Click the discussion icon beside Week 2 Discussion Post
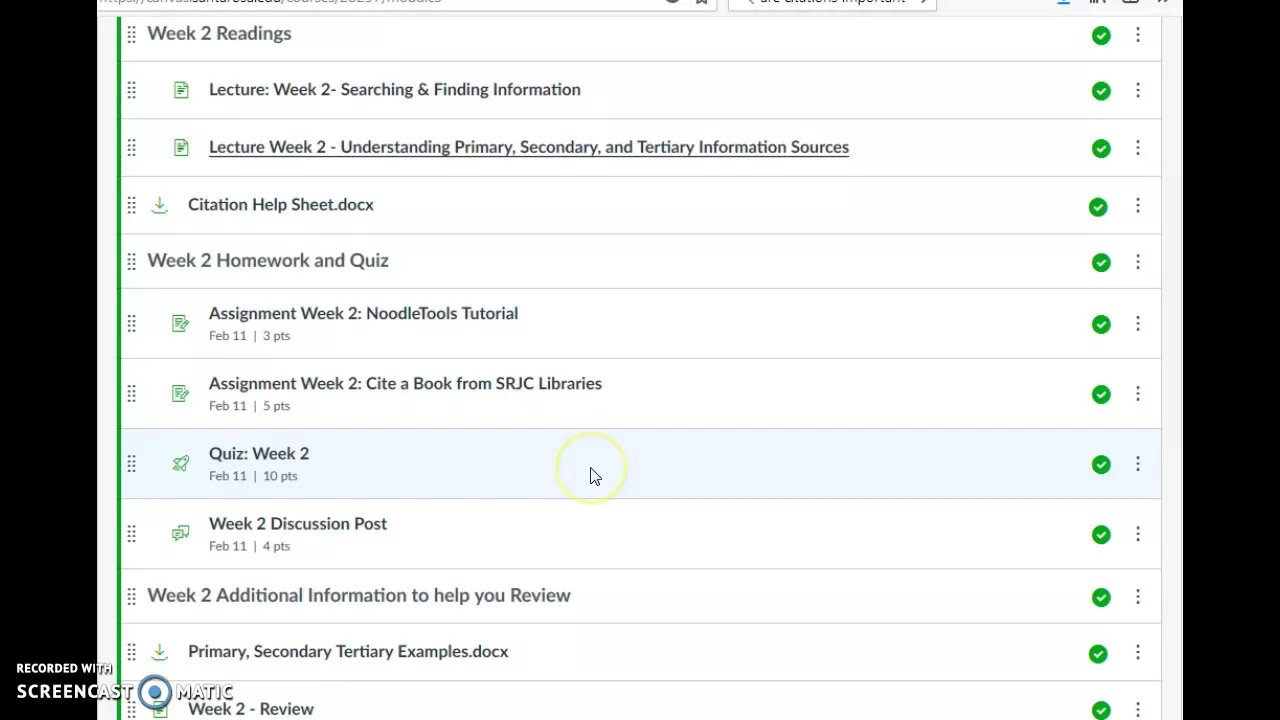This screenshot has width=1280, height=720. (x=181, y=534)
